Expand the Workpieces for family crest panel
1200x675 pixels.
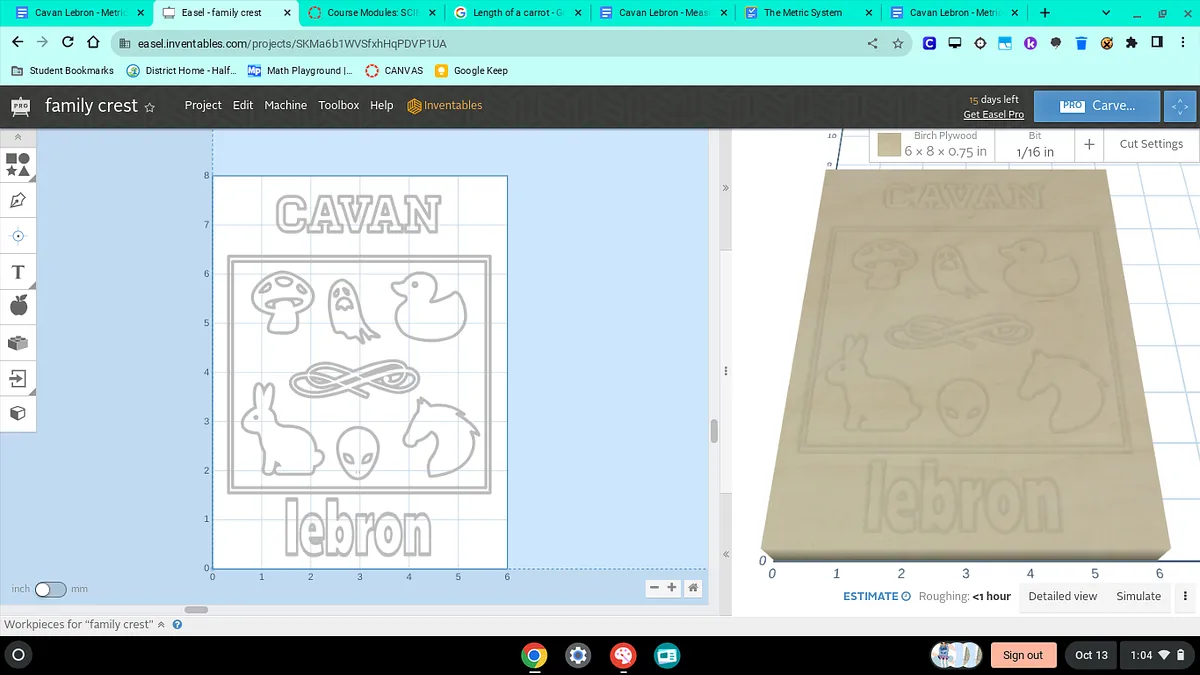(161, 624)
